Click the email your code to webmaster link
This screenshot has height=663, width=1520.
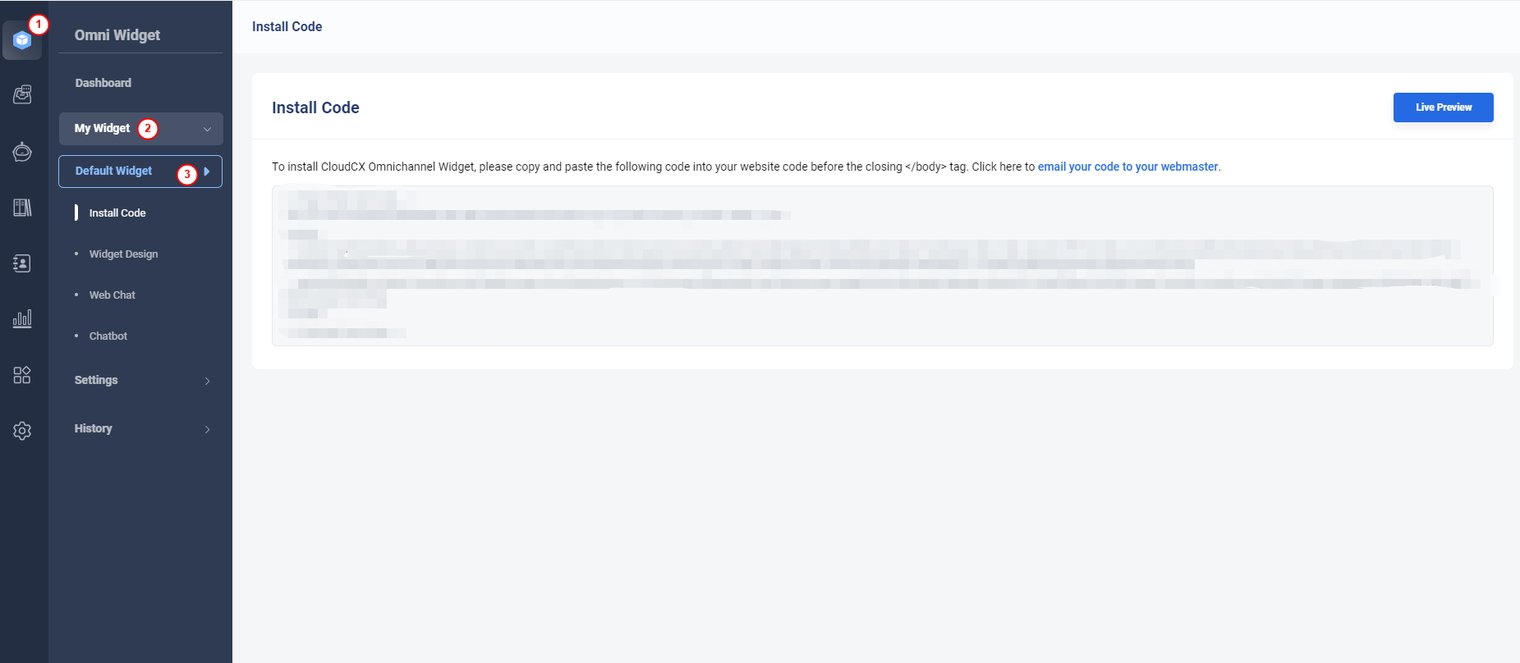(x=1128, y=167)
